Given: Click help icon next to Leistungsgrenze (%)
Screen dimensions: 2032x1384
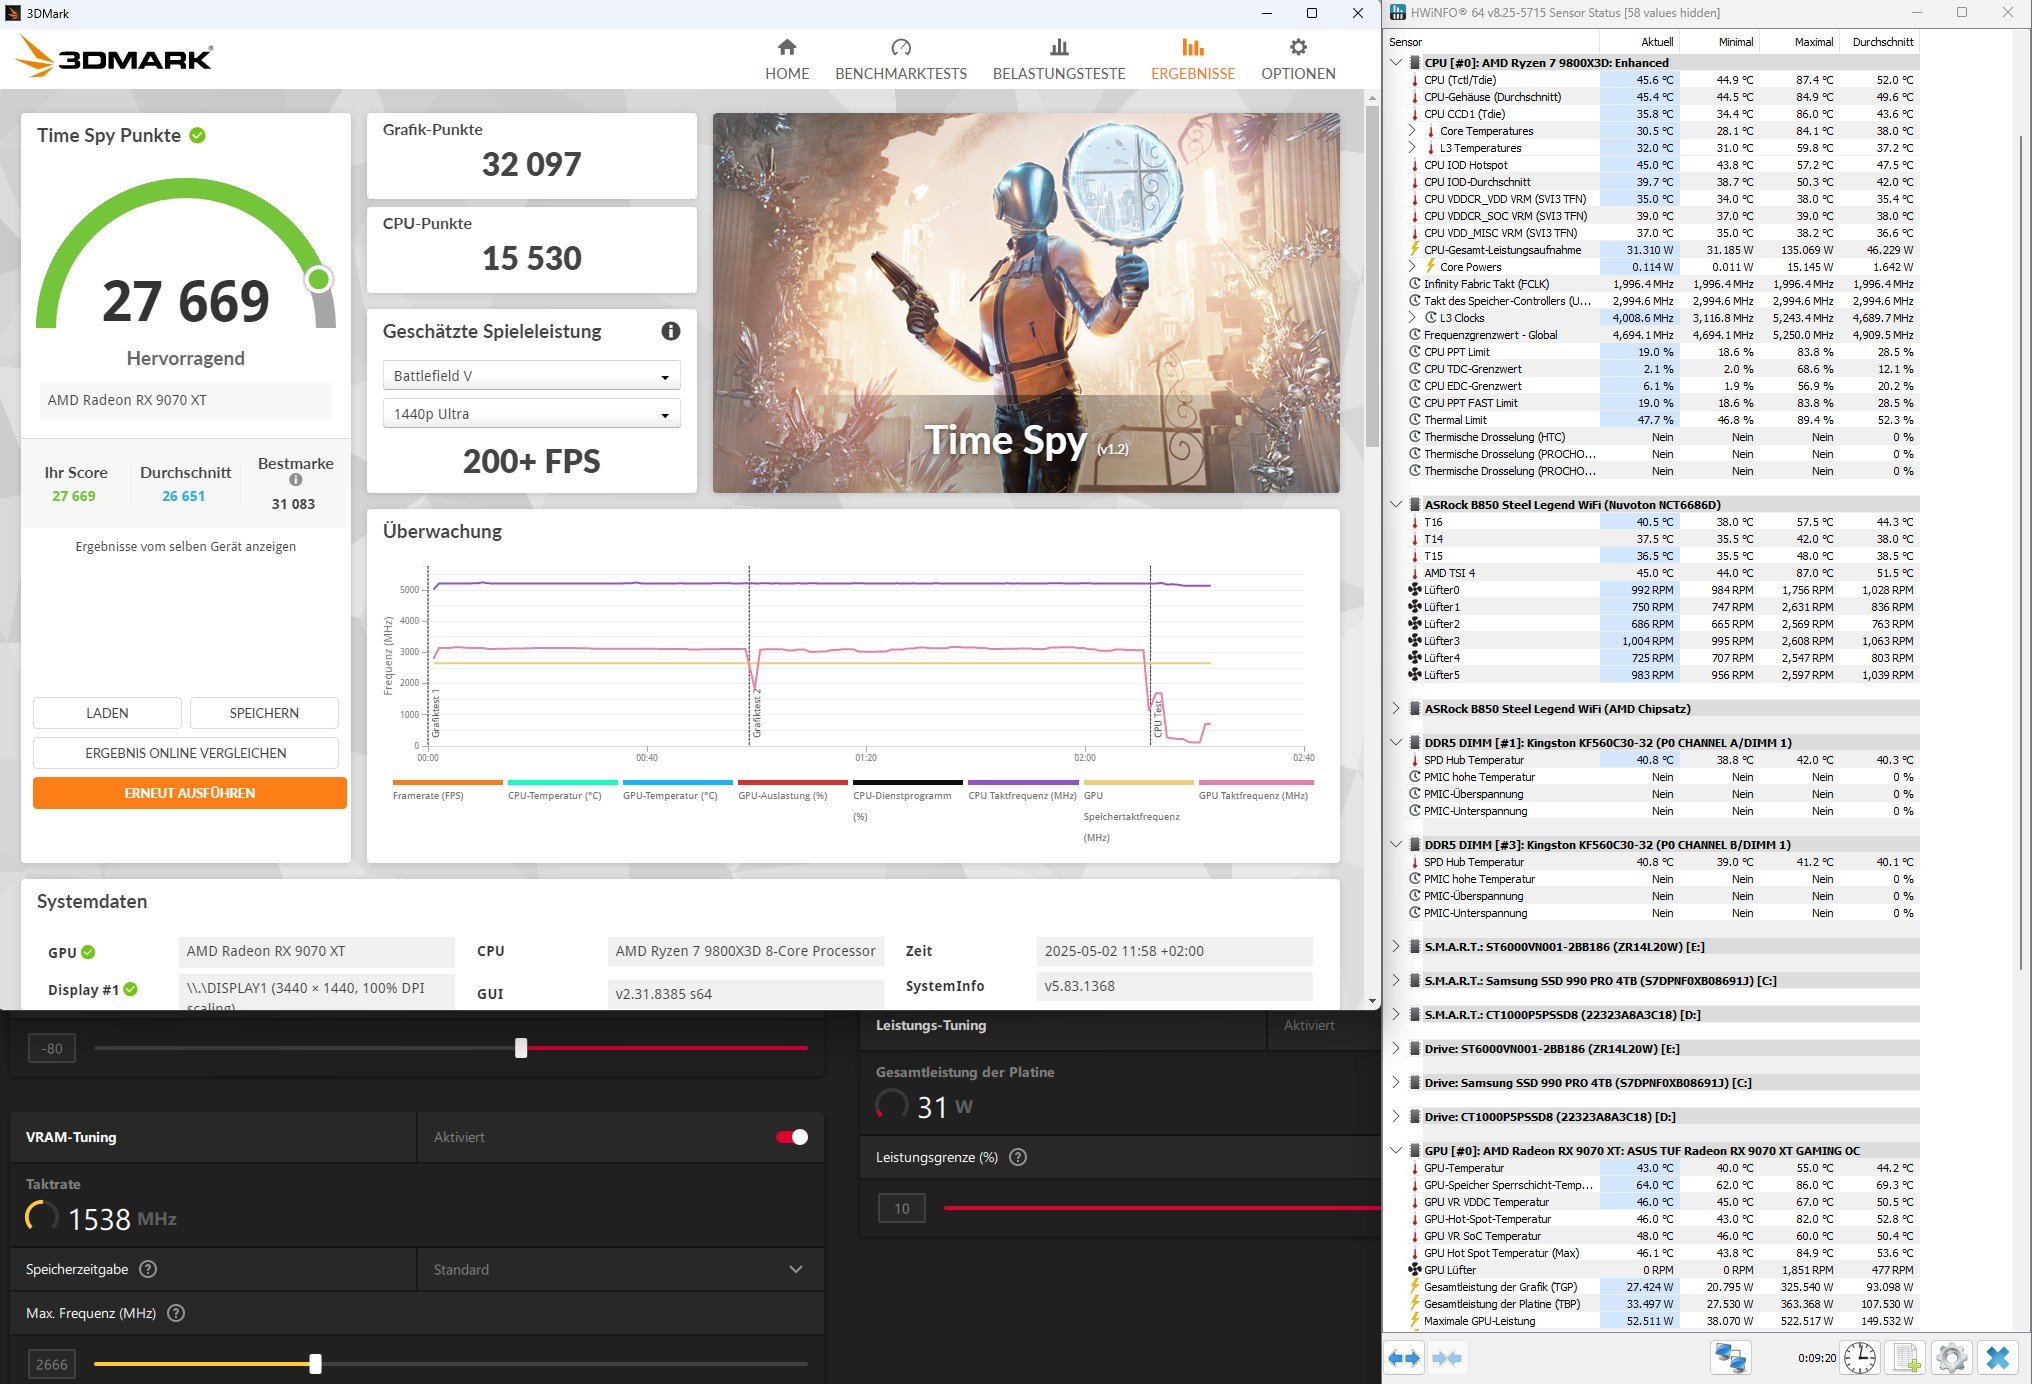Looking at the screenshot, I should [1018, 1157].
